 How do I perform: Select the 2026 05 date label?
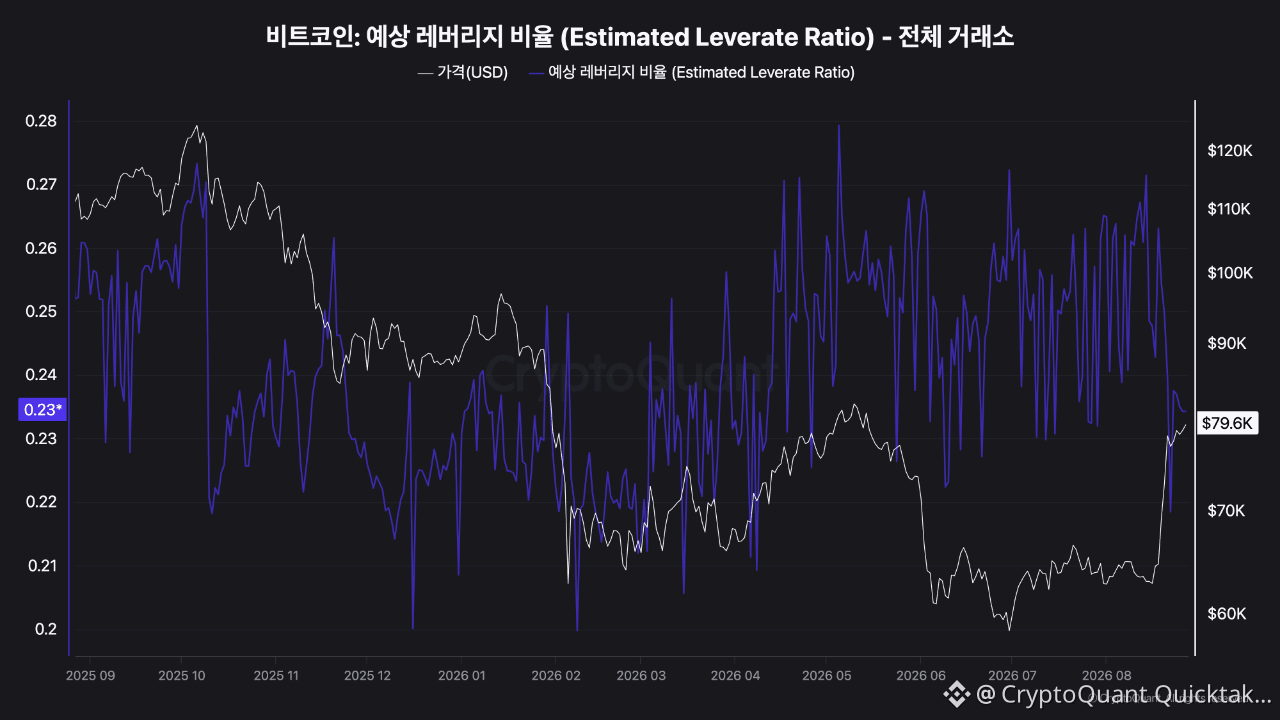coord(828,676)
